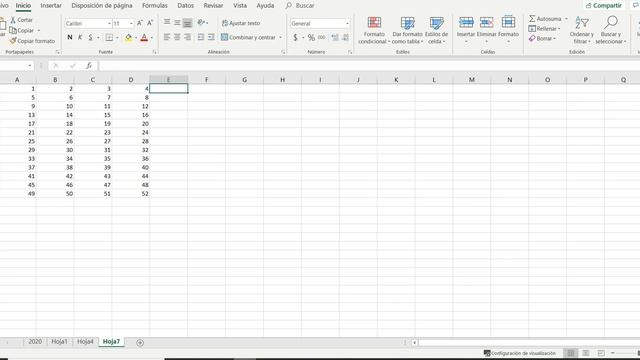This screenshot has height=360, width=640.
Task: Open the font size dropdown
Action: (x=131, y=24)
